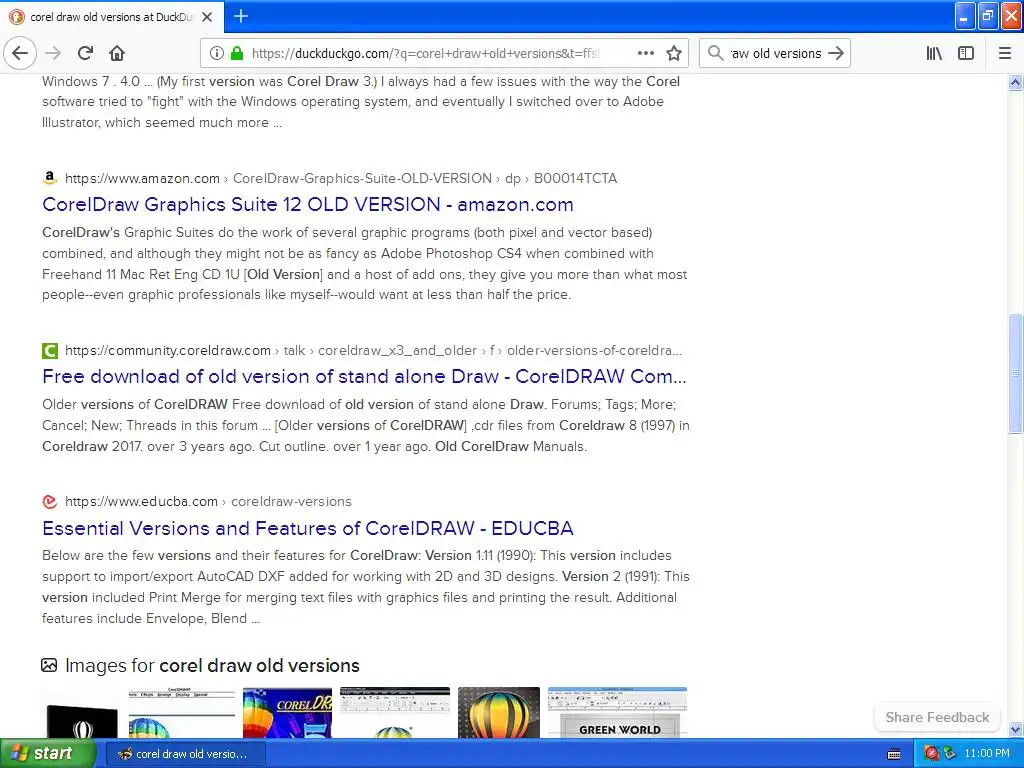Open the dark toolbar screenshot thumbnail
The height and width of the screenshot is (768, 1024).
click(x=394, y=712)
